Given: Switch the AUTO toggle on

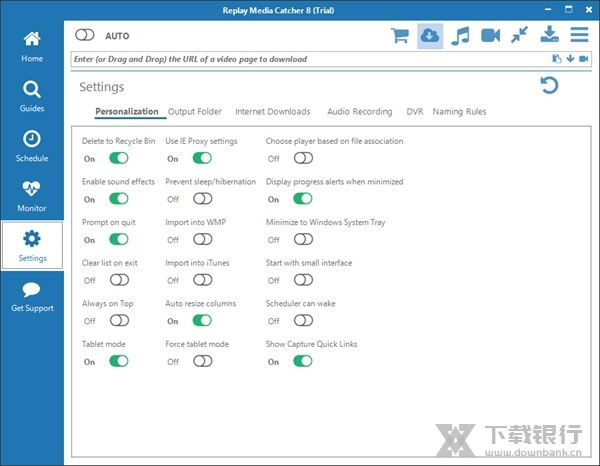Looking at the screenshot, I should [x=85, y=36].
